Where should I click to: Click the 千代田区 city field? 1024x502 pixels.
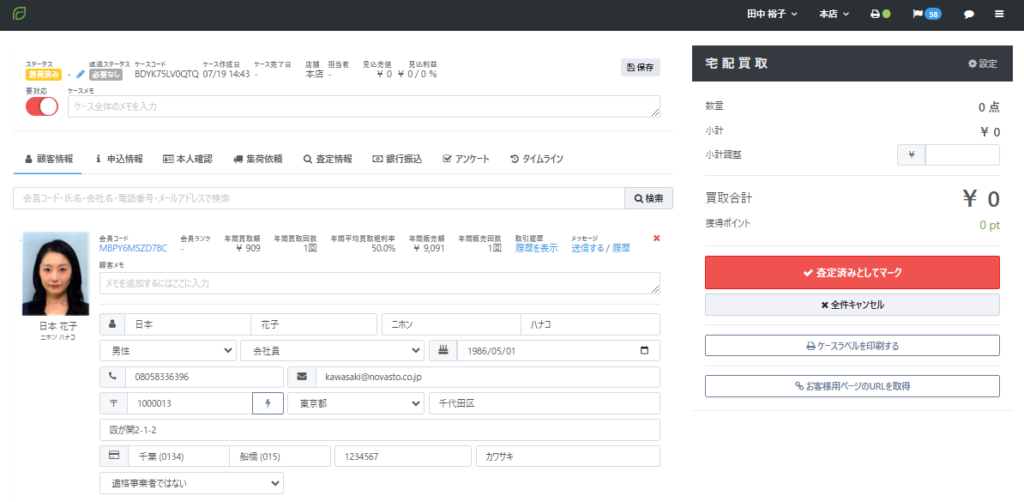click(544, 403)
